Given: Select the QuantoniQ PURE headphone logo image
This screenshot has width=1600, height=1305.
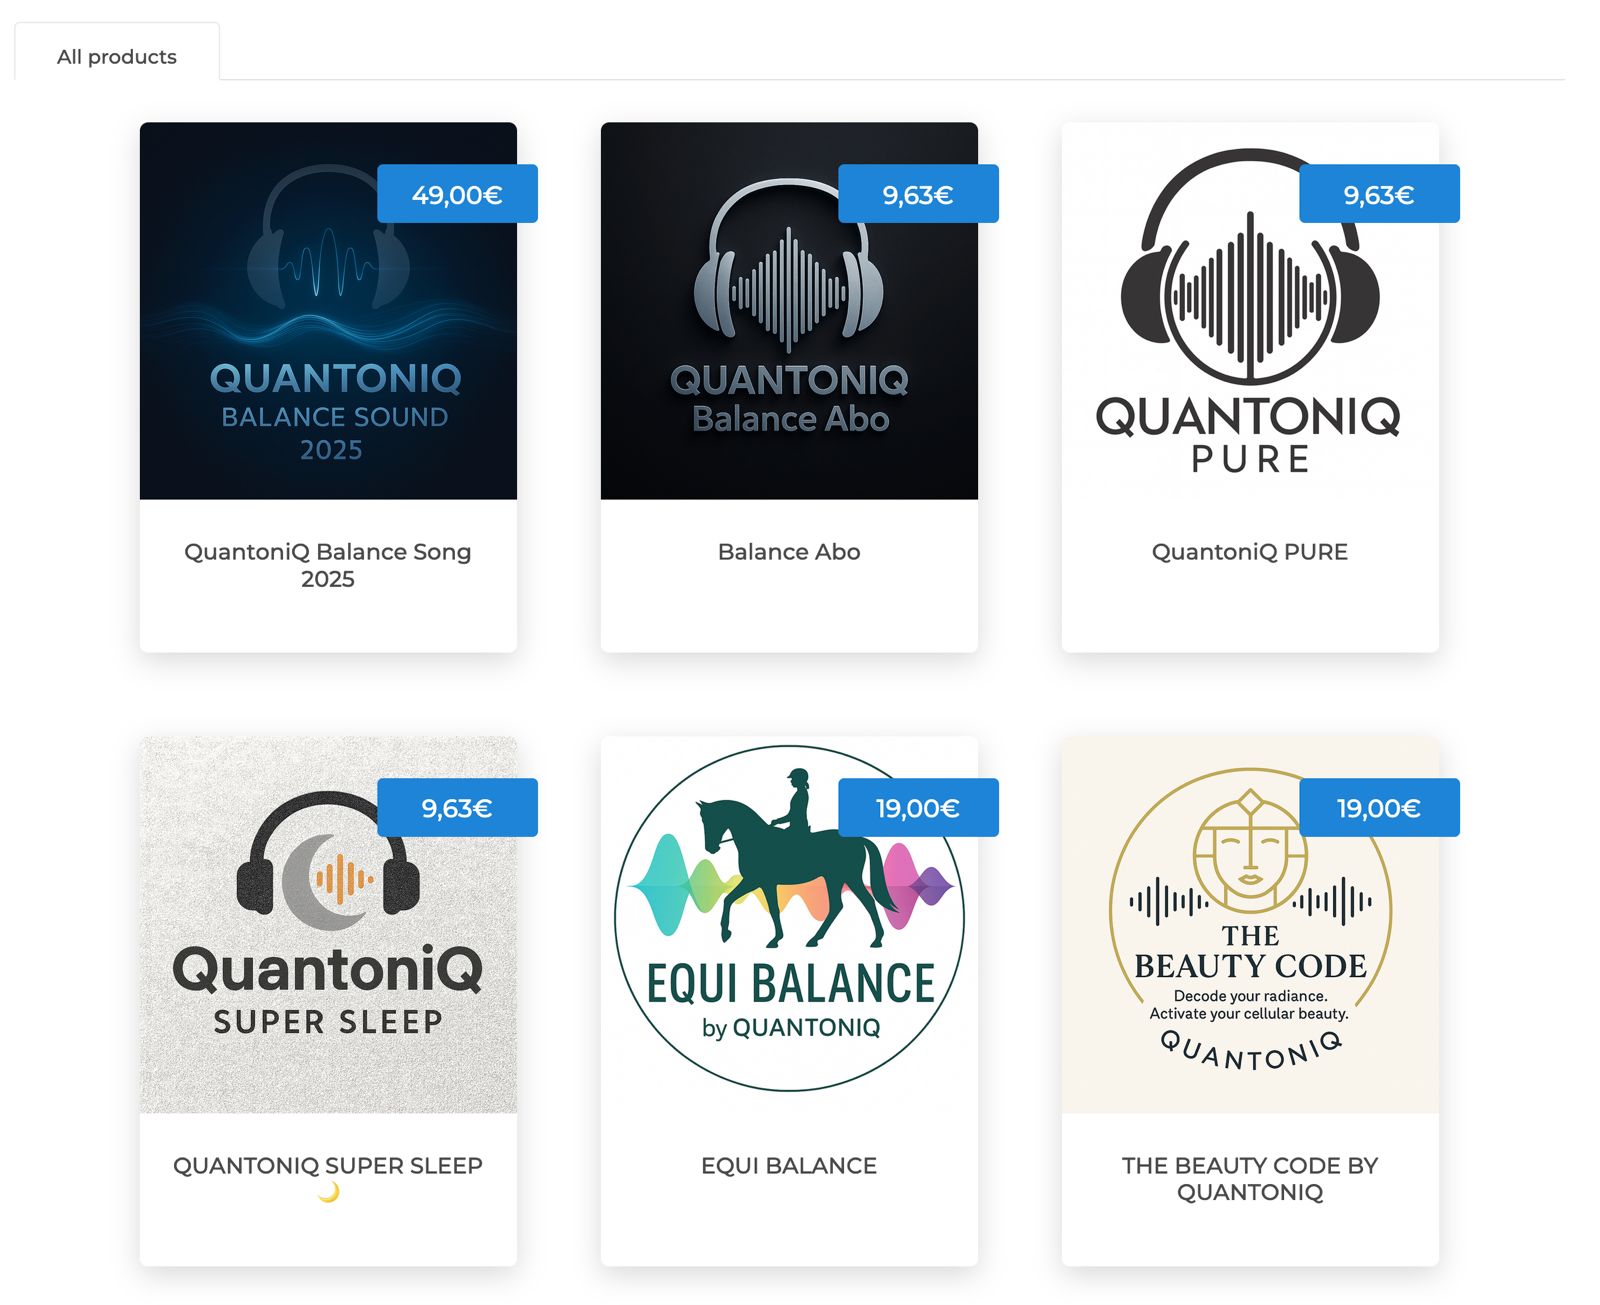Looking at the screenshot, I should point(1249,330).
